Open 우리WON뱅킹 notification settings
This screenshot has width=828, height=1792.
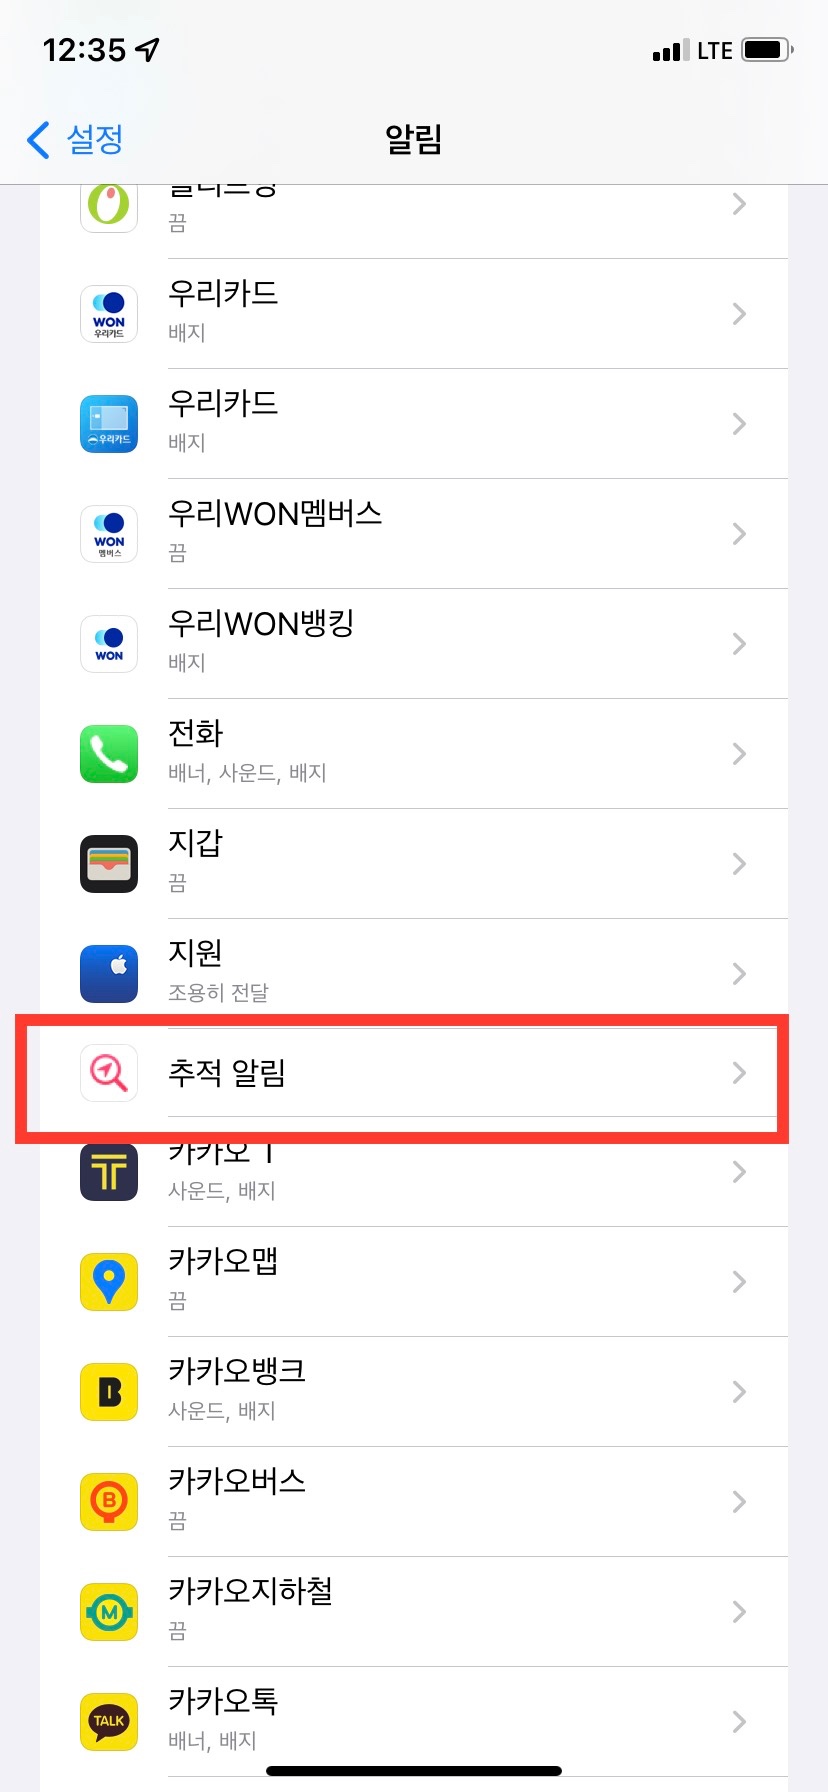pos(414,644)
